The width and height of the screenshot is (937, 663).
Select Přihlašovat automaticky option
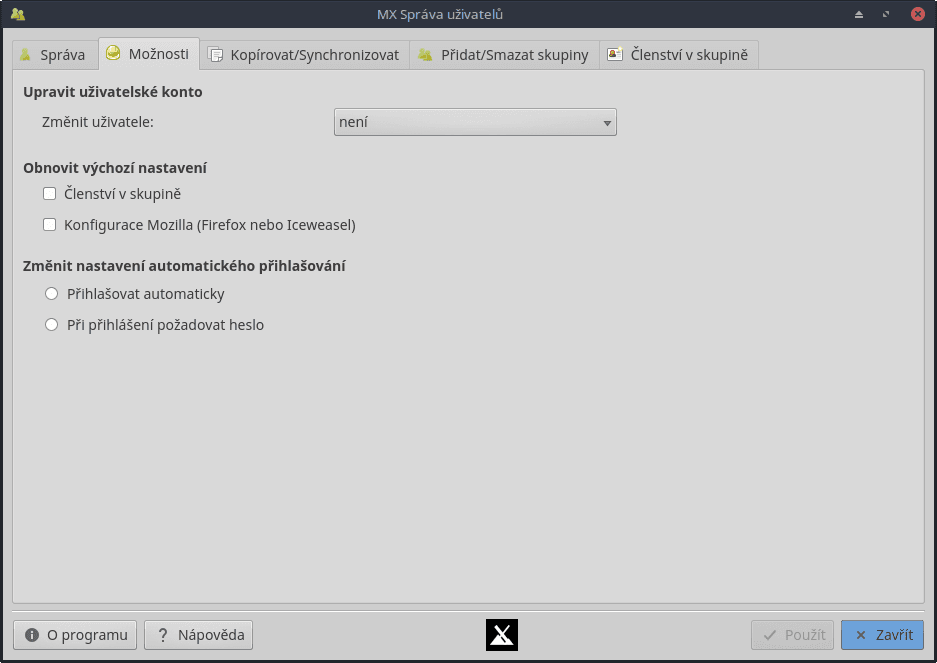51,293
